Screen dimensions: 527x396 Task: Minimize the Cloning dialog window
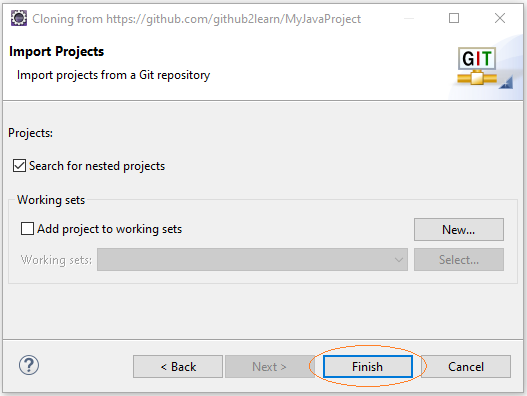tap(408, 18)
